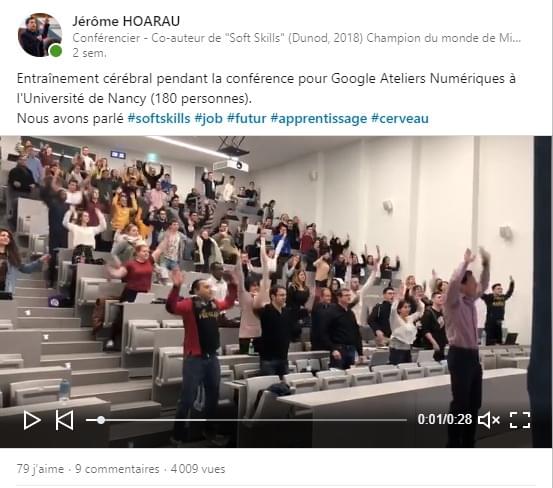
Task: Unmute the video sound
Action: pyautogui.click(x=488, y=420)
